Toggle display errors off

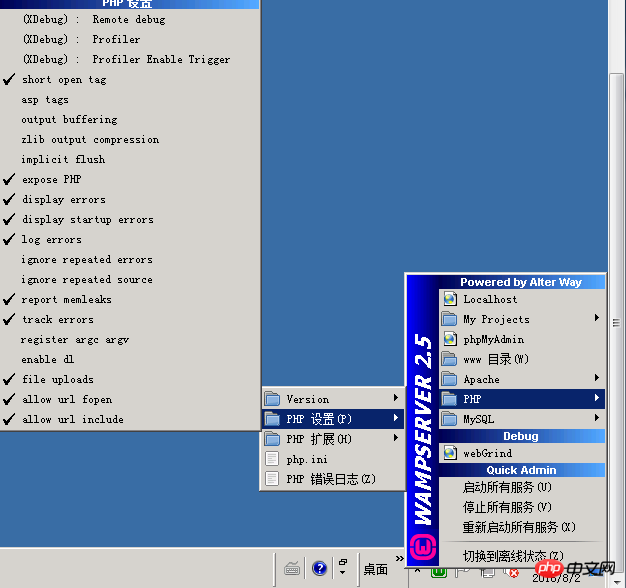click(130, 199)
